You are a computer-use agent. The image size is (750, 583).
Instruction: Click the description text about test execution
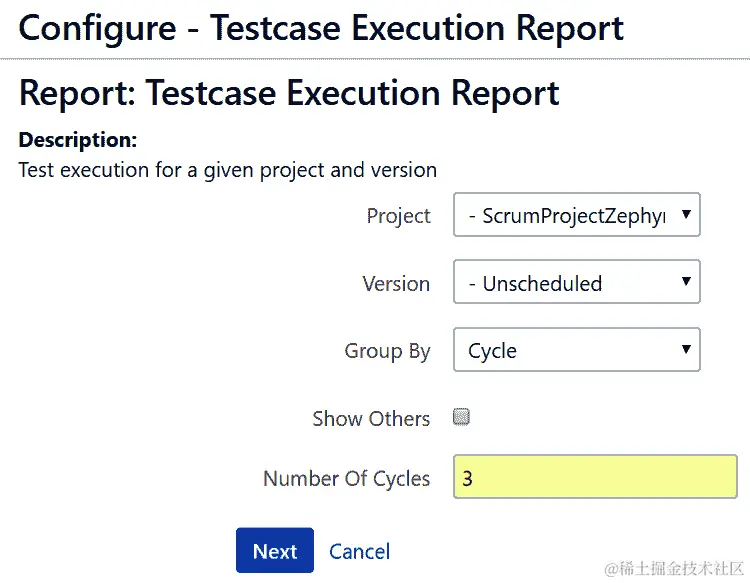coord(227,169)
